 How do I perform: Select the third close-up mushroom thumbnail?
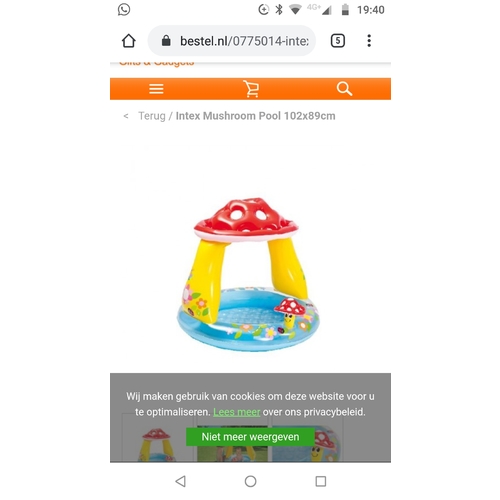pos(307,443)
